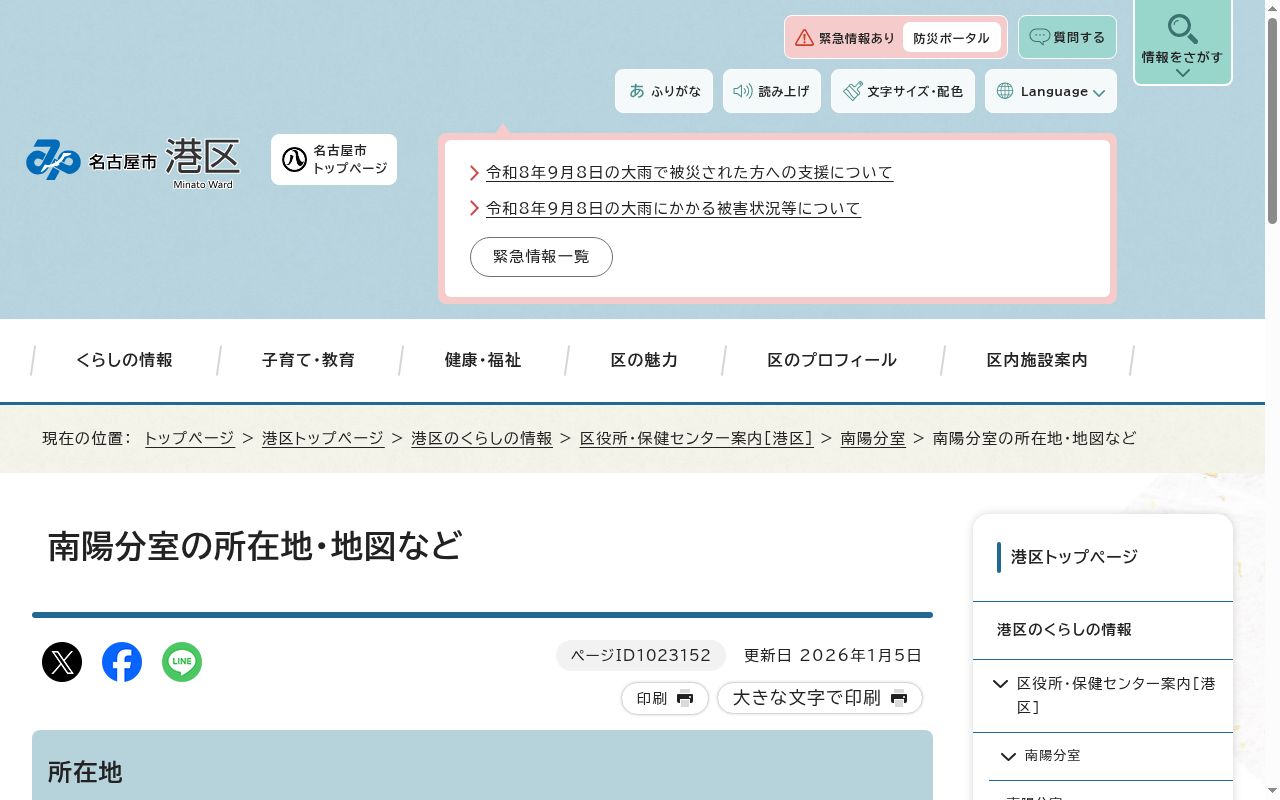This screenshot has width=1280, height=800.
Task: Open the 質問する chat button
Action: (x=1067, y=37)
